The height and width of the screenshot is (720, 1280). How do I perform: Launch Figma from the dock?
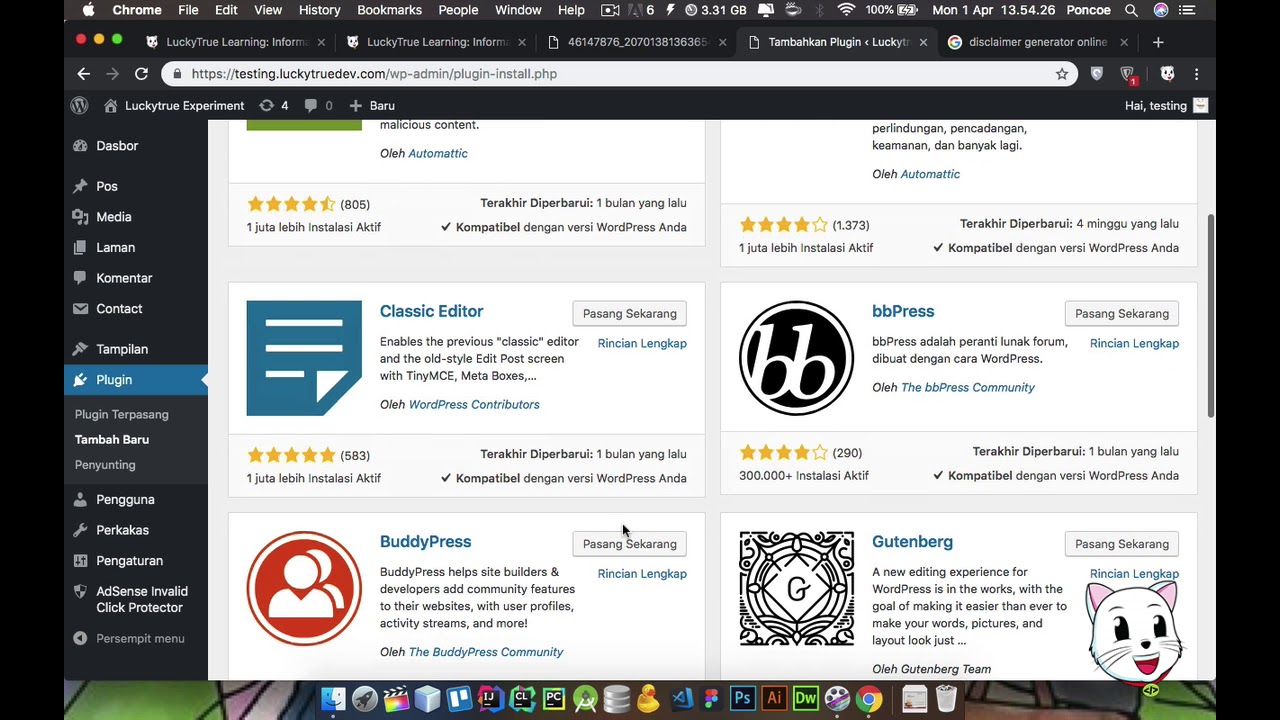click(711, 698)
